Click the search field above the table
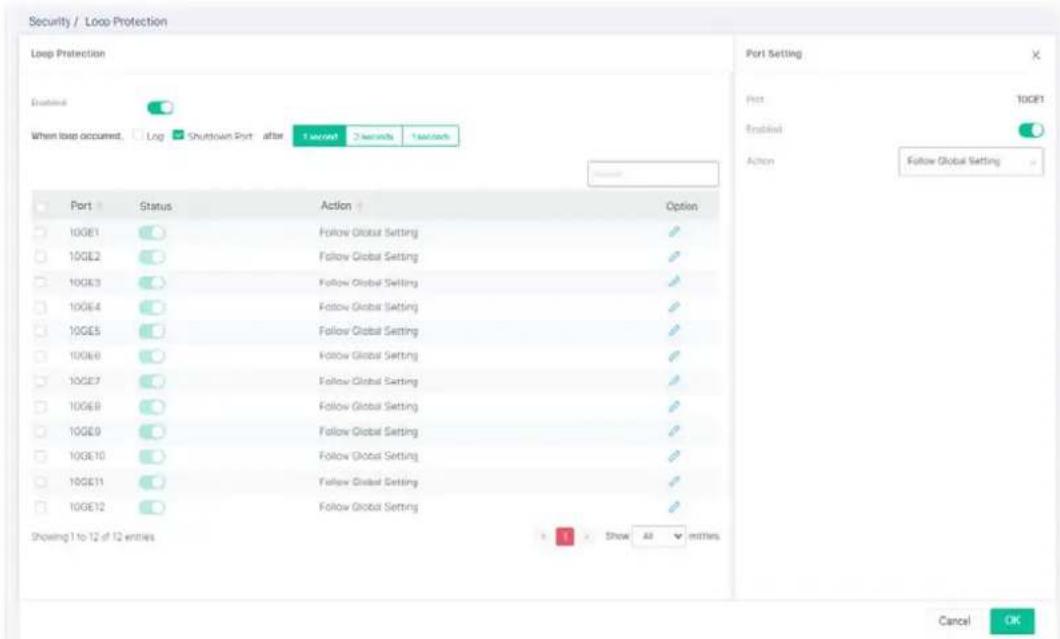 (x=653, y=174)
